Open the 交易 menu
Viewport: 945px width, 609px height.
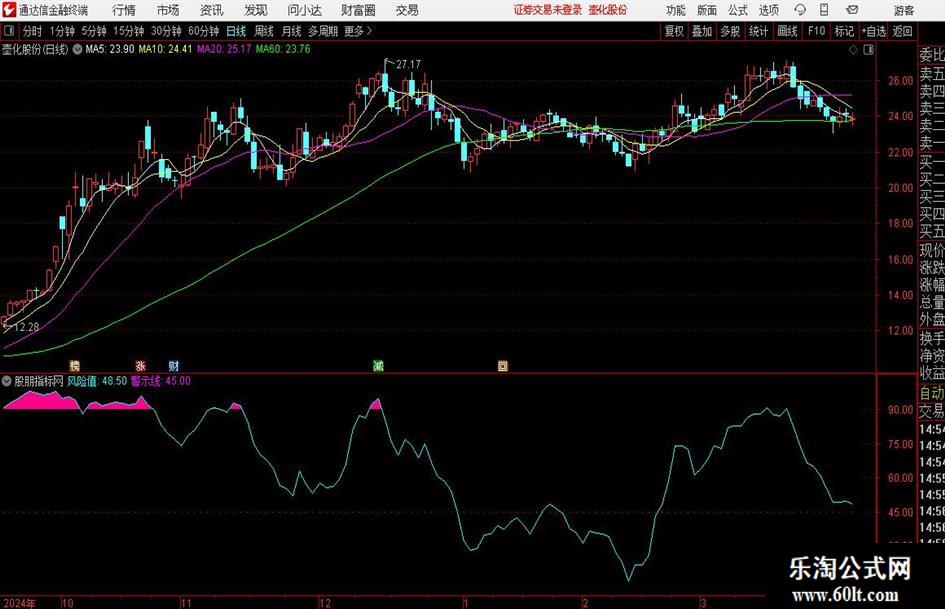click(x=407, y=10)
